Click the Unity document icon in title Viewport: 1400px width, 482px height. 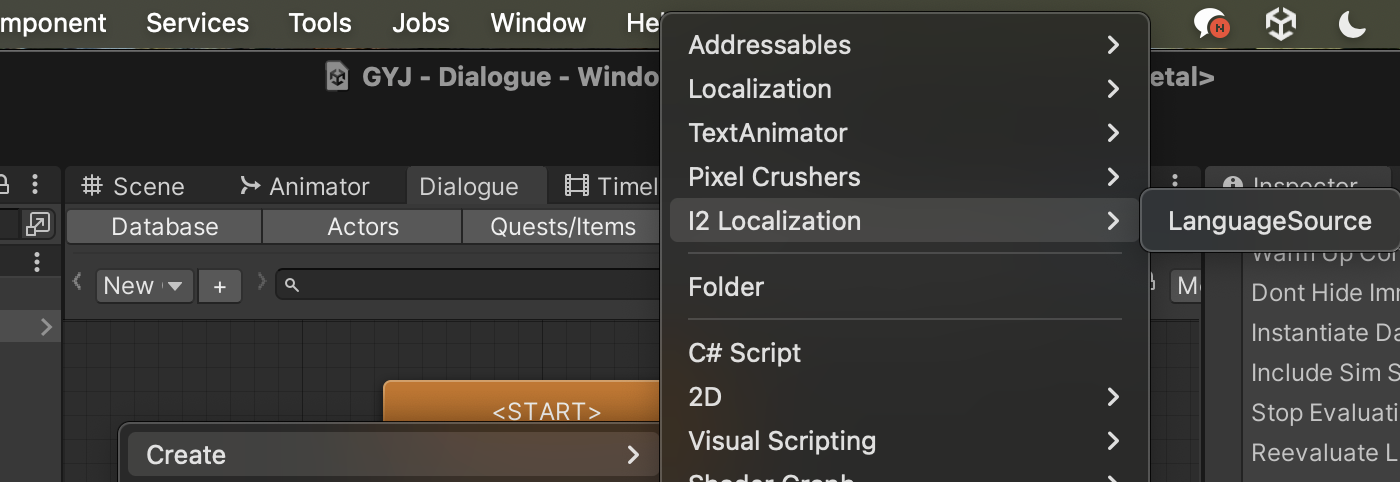pyautogui.click(x=338, y=76)
